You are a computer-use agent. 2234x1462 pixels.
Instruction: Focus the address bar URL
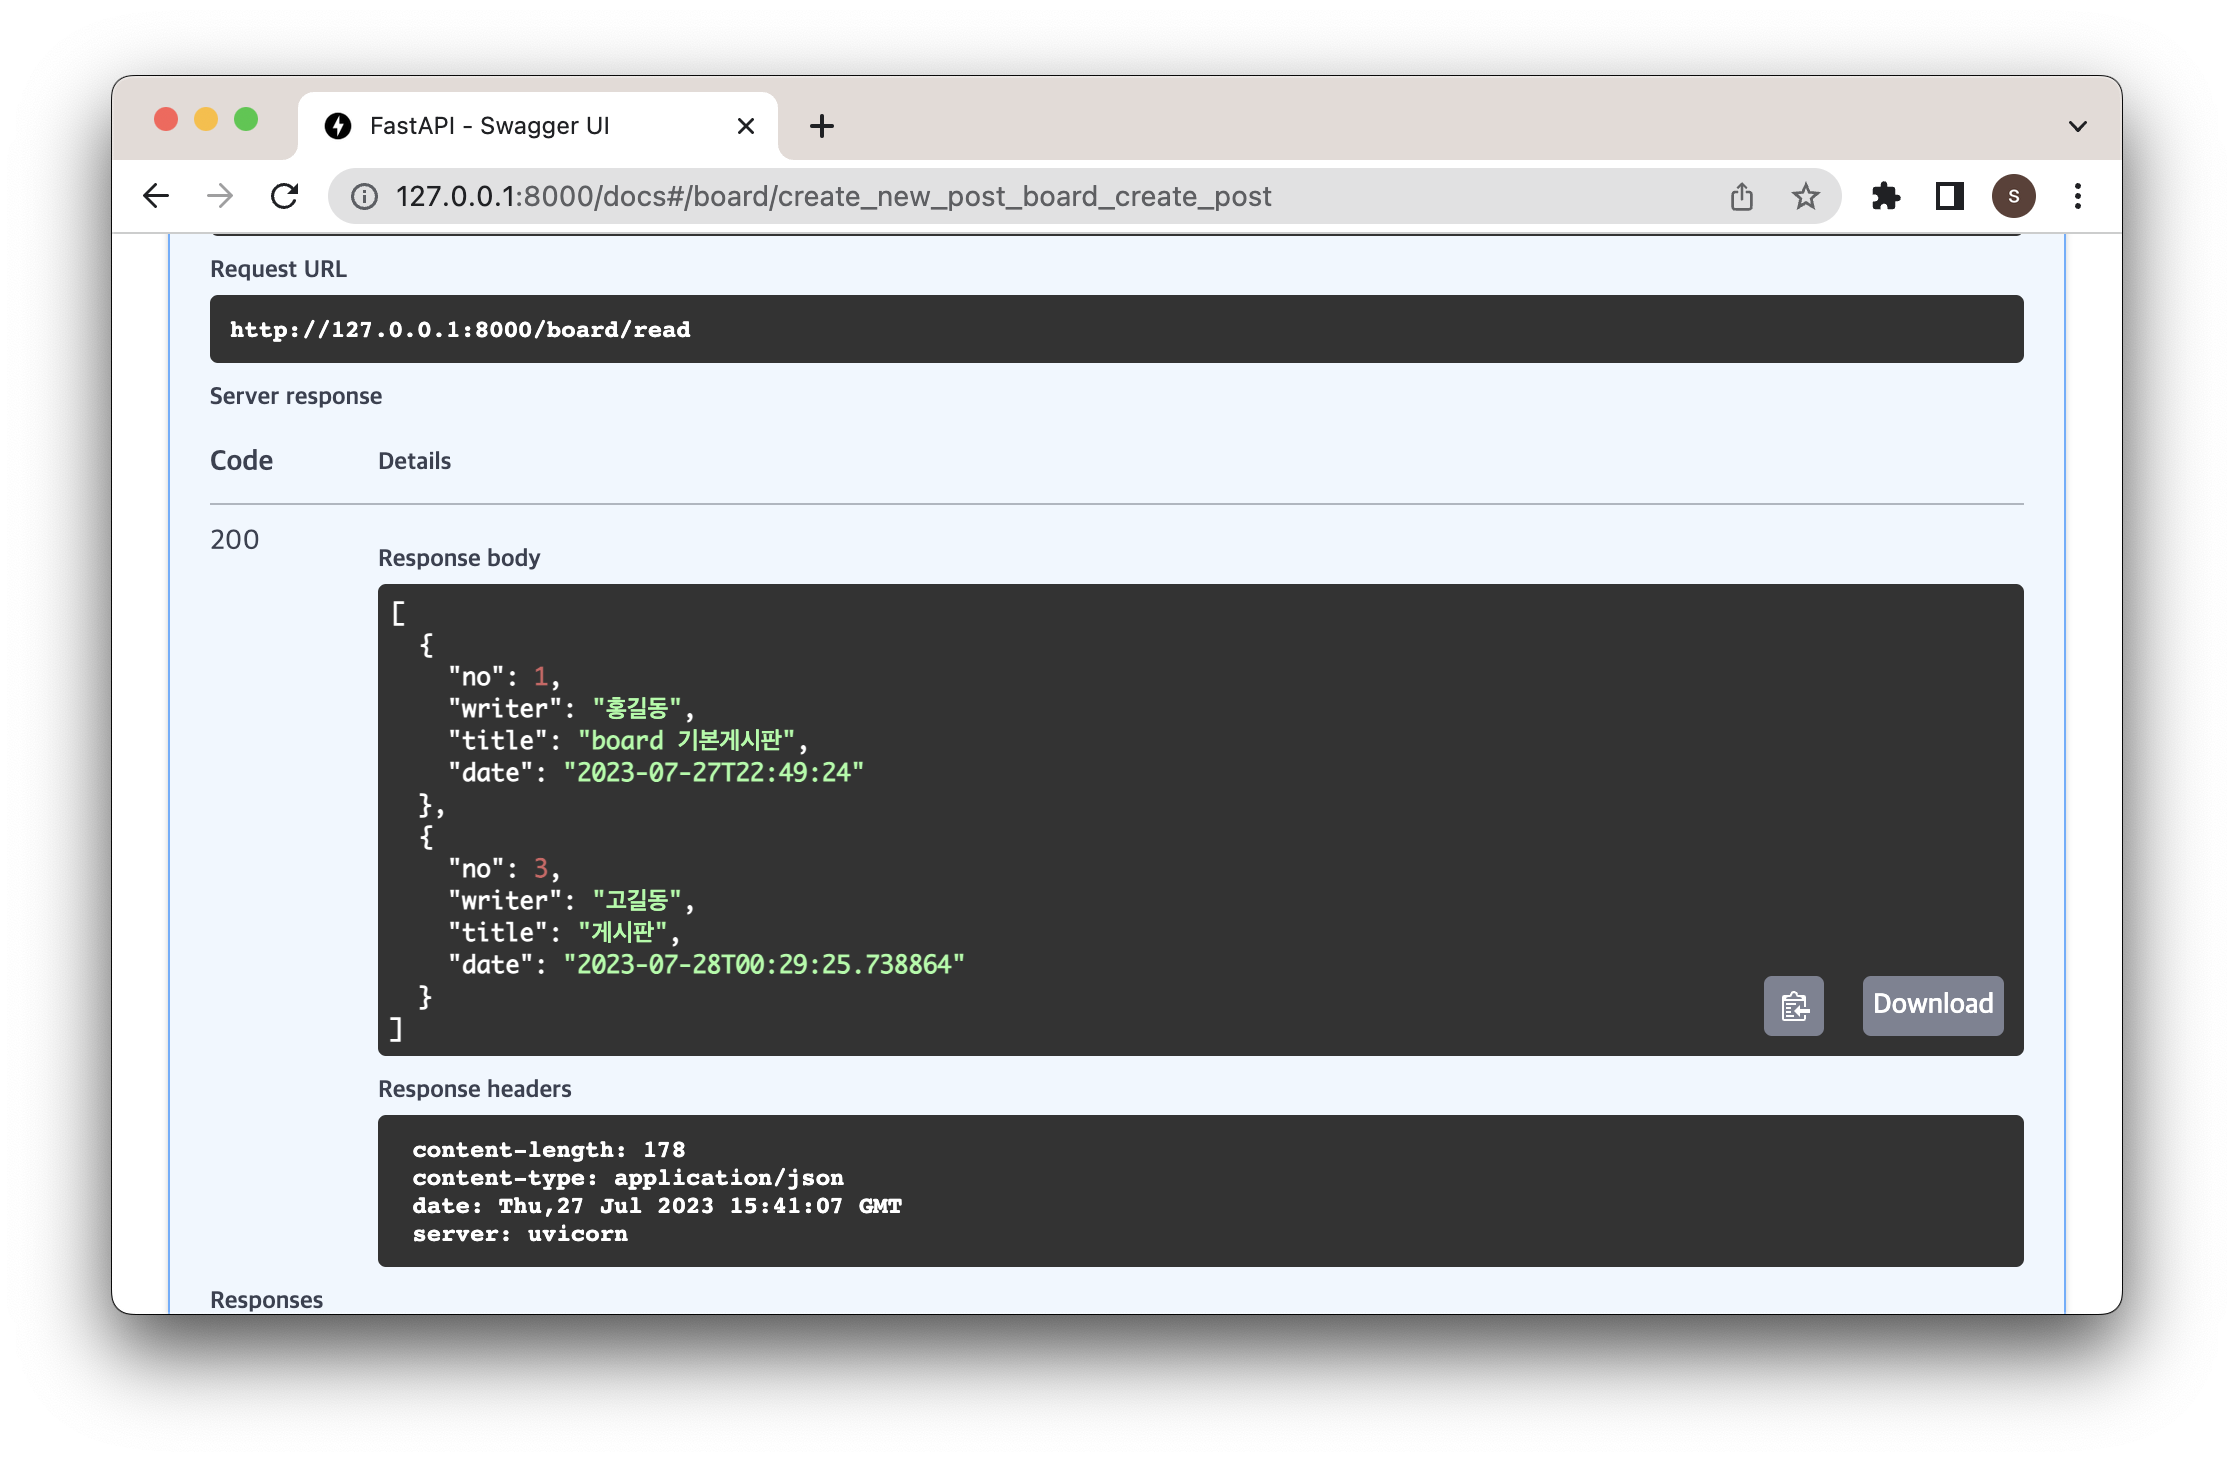(x=832, y=197)
